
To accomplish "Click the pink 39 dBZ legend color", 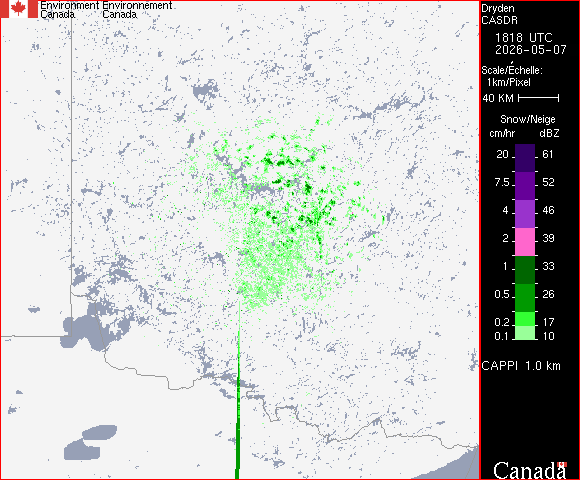I will click(x=525, y=242).
